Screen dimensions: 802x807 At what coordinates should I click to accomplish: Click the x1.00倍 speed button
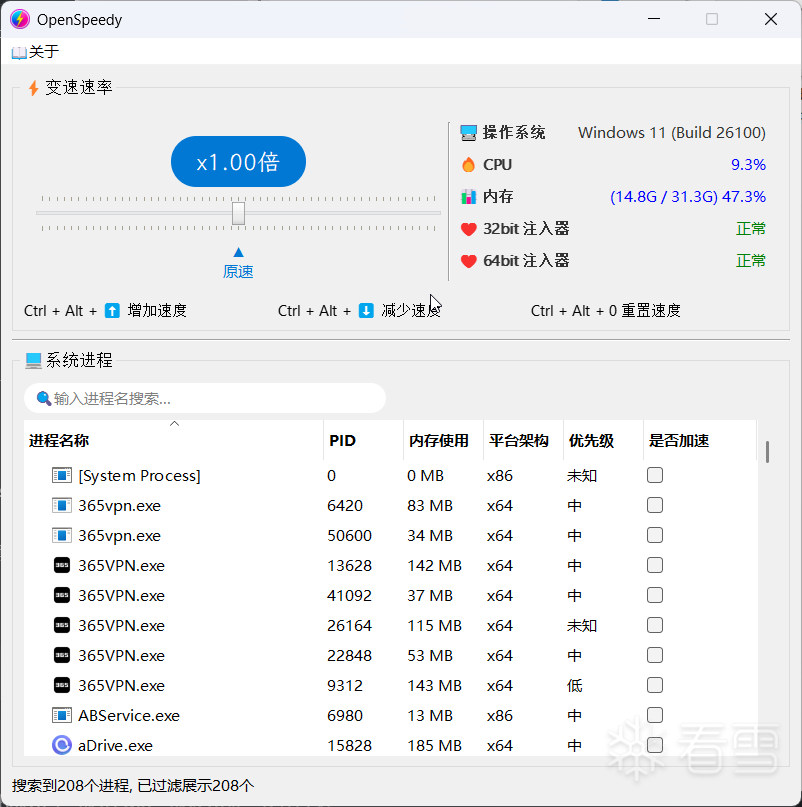click(238, 162)
